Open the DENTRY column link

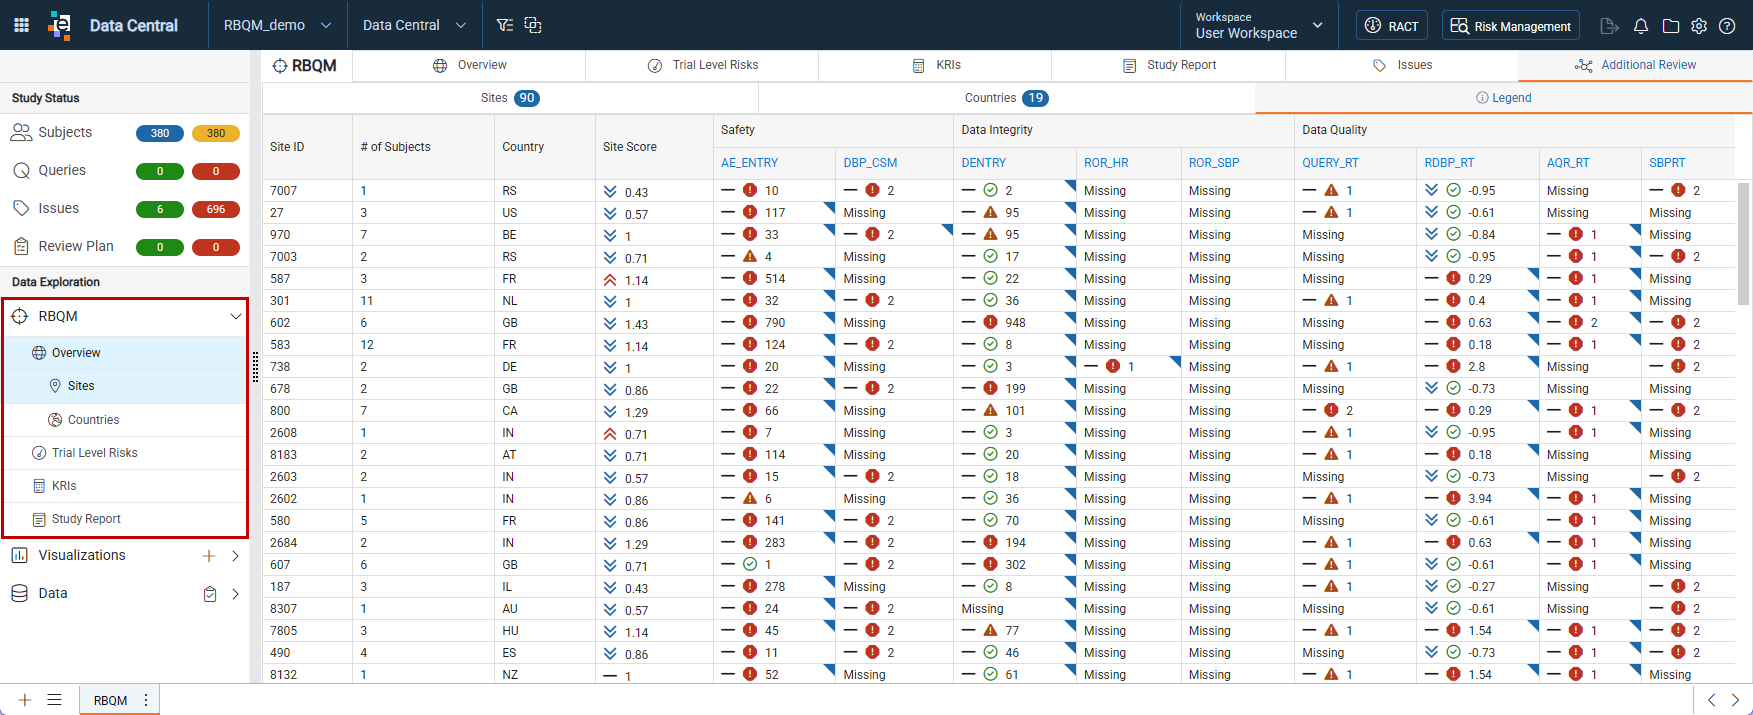coord(984,163)
